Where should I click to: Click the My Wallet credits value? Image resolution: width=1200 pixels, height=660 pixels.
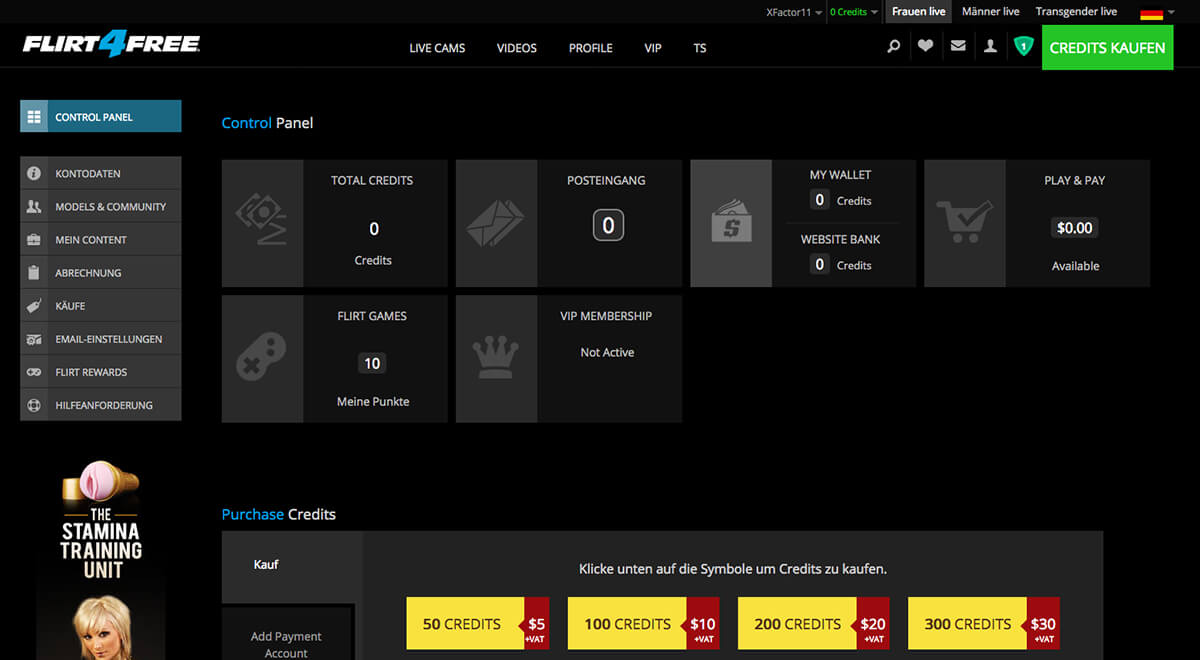820,200
